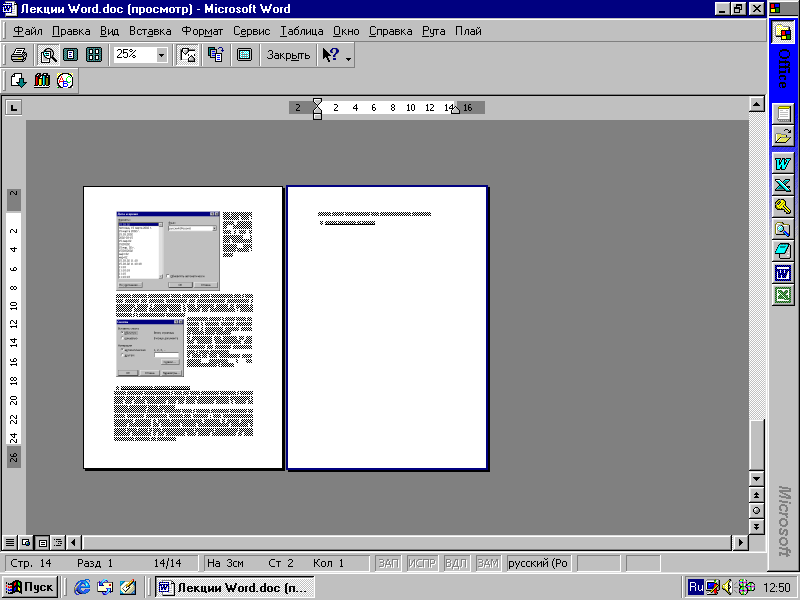Click the green X document icon in shortcut bar
The image size is (800, 600).
click(x=783, y=295)
